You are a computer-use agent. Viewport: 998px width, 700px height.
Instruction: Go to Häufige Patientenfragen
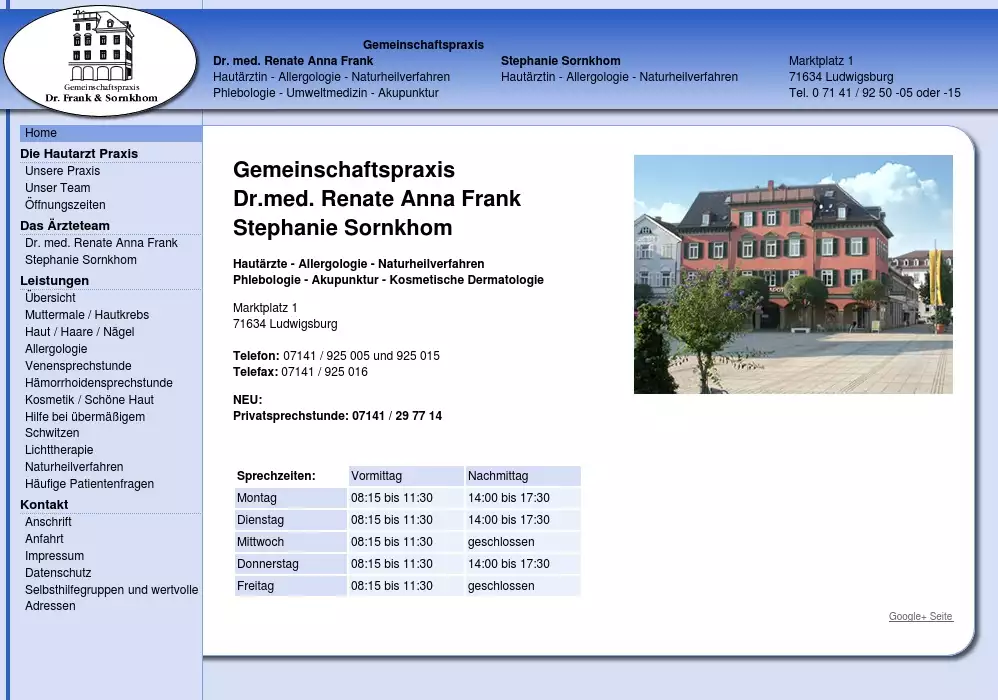[x=89, y=484]
